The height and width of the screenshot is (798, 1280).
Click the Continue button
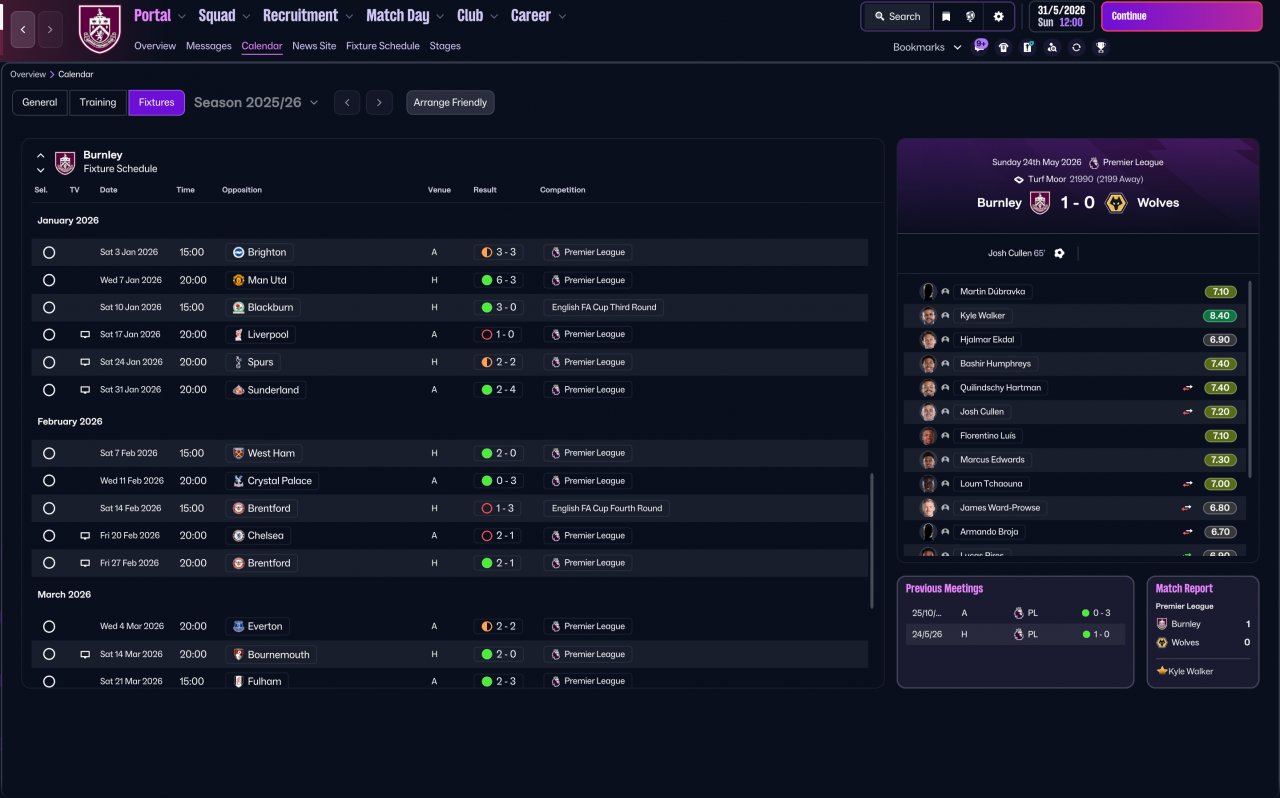click(1182, 16)
